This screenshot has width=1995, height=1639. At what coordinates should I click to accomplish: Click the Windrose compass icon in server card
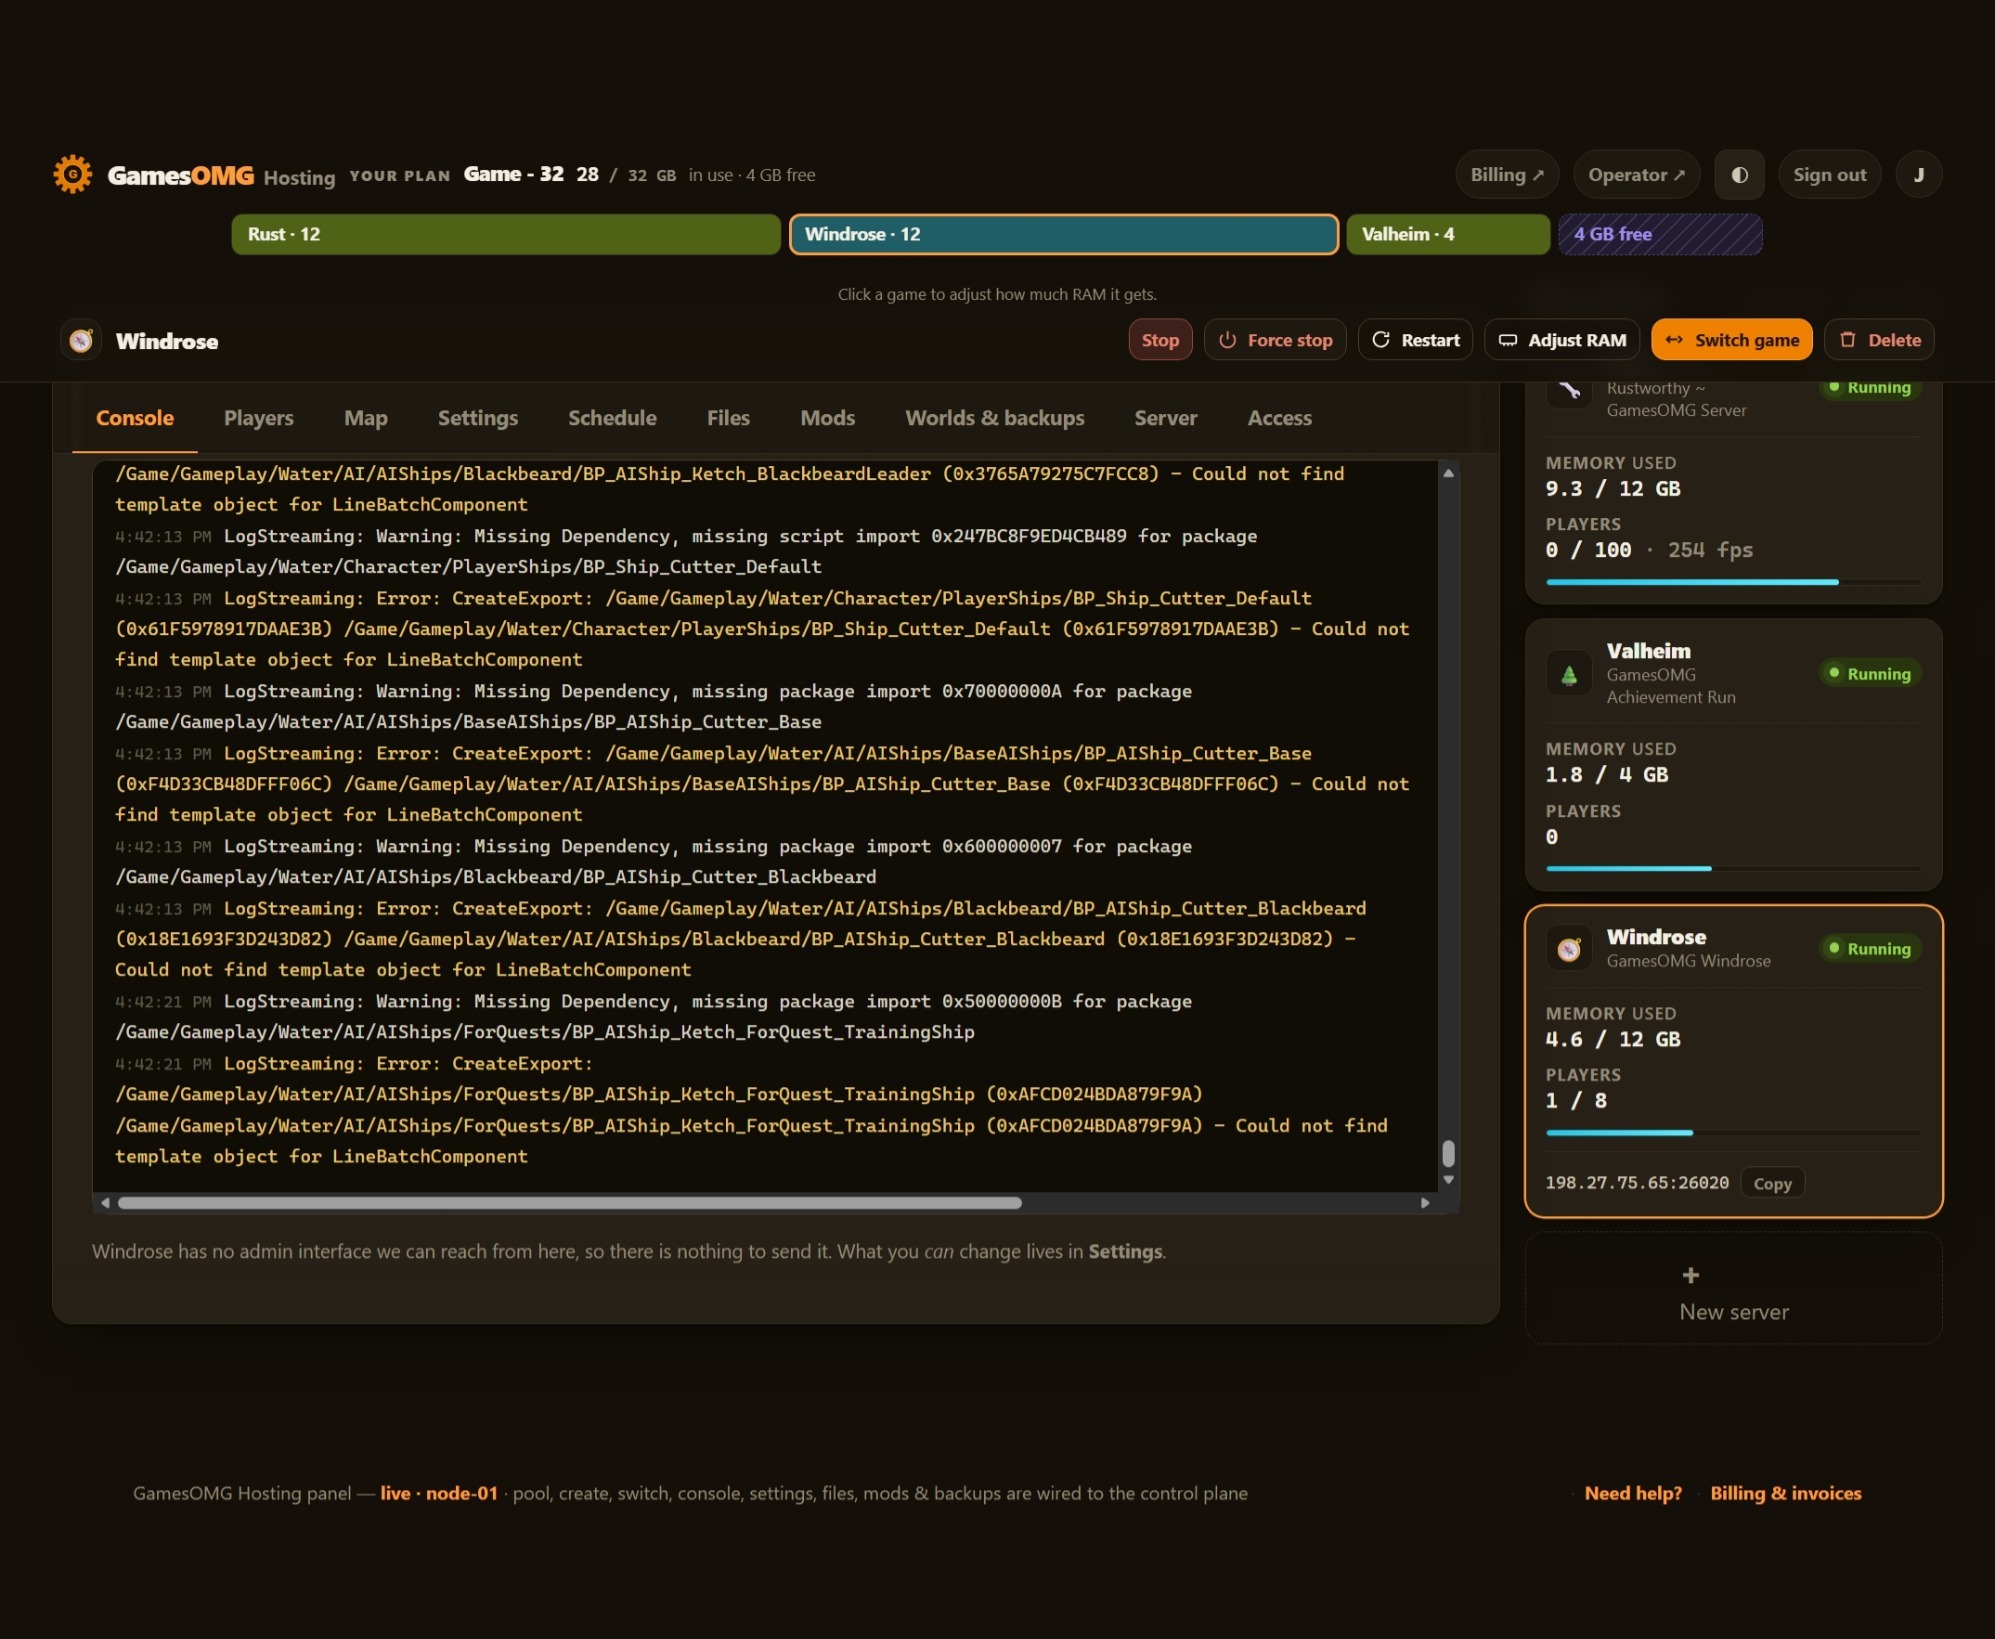(1569, 949)
